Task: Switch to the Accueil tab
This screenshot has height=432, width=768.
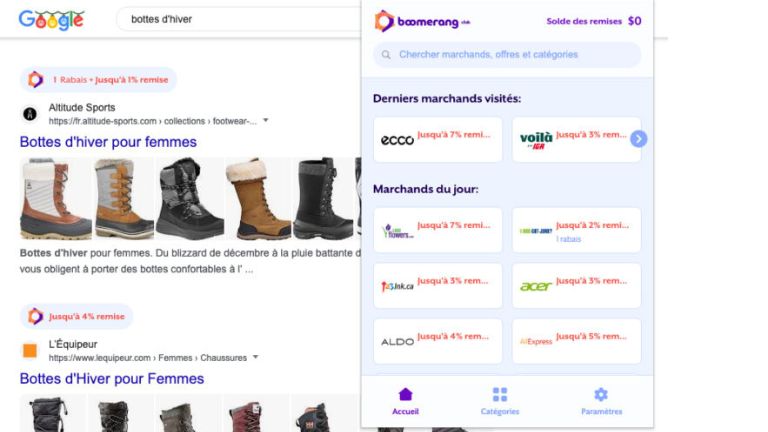Action: (x=405, y=401)
